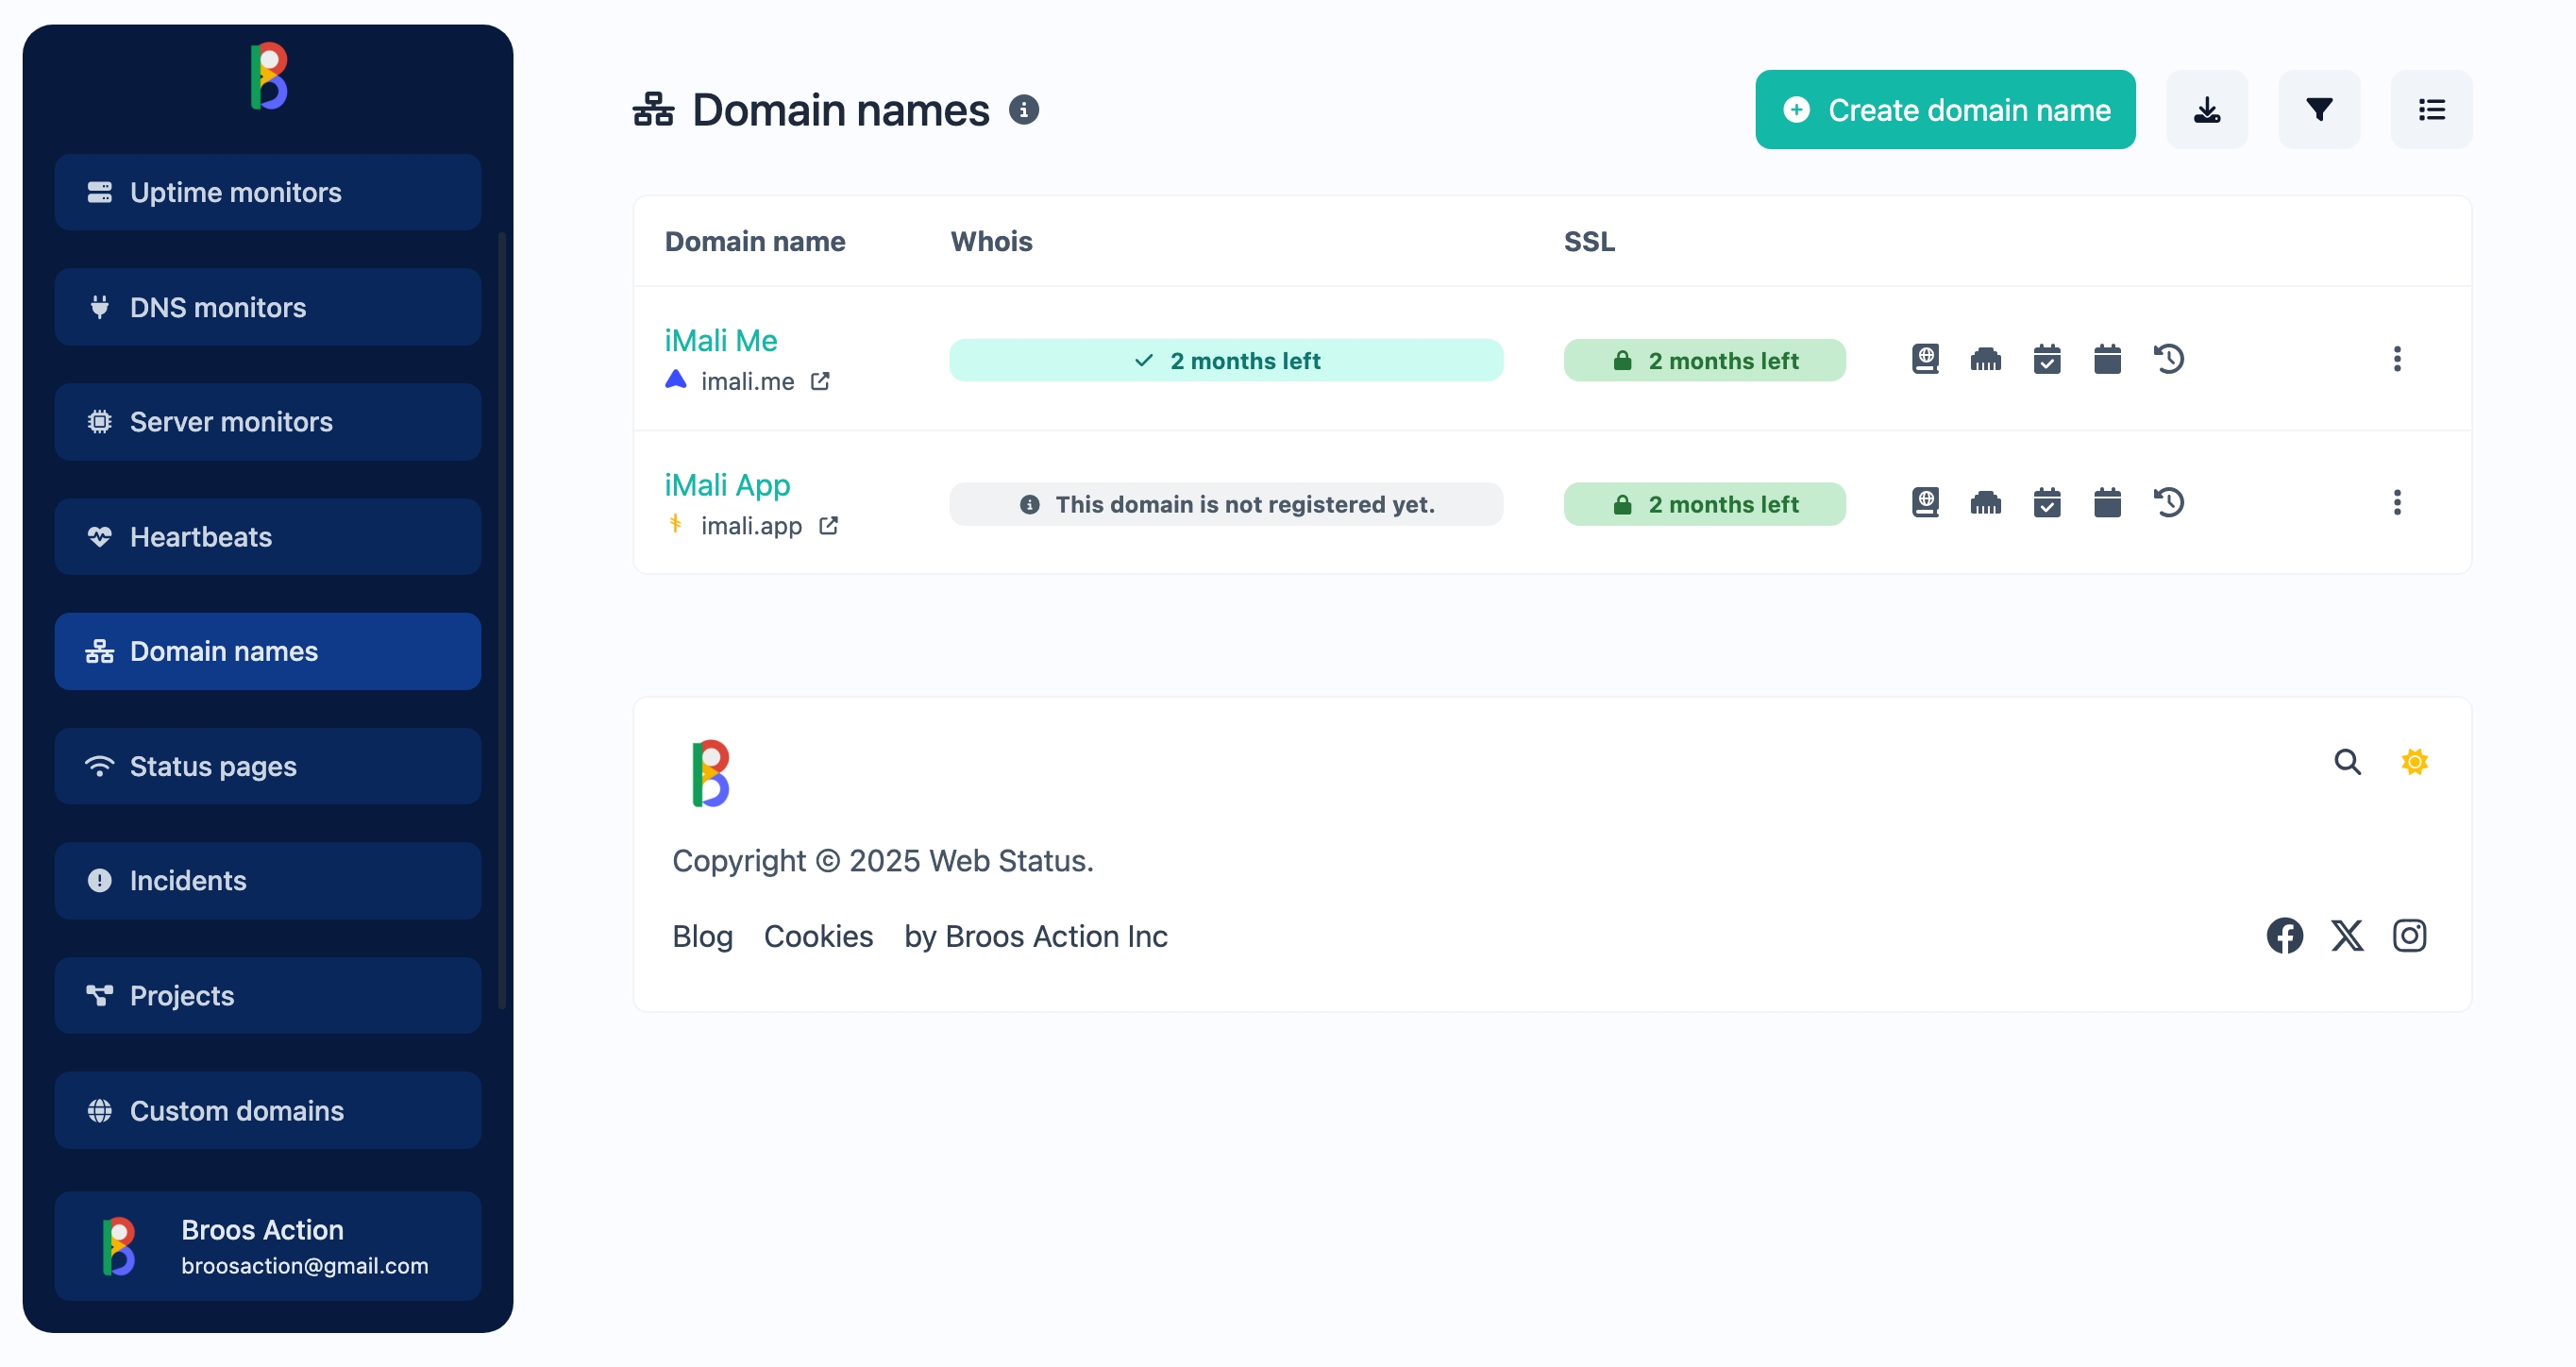Open the three-dot menu for iMali Me
This screenshot has height=1367, width=2576.
tap(2396, 359)
